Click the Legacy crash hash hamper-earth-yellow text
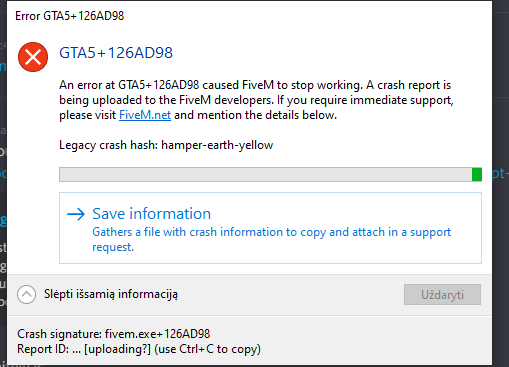This screenshot has width=509, height=367. (166, 145)
